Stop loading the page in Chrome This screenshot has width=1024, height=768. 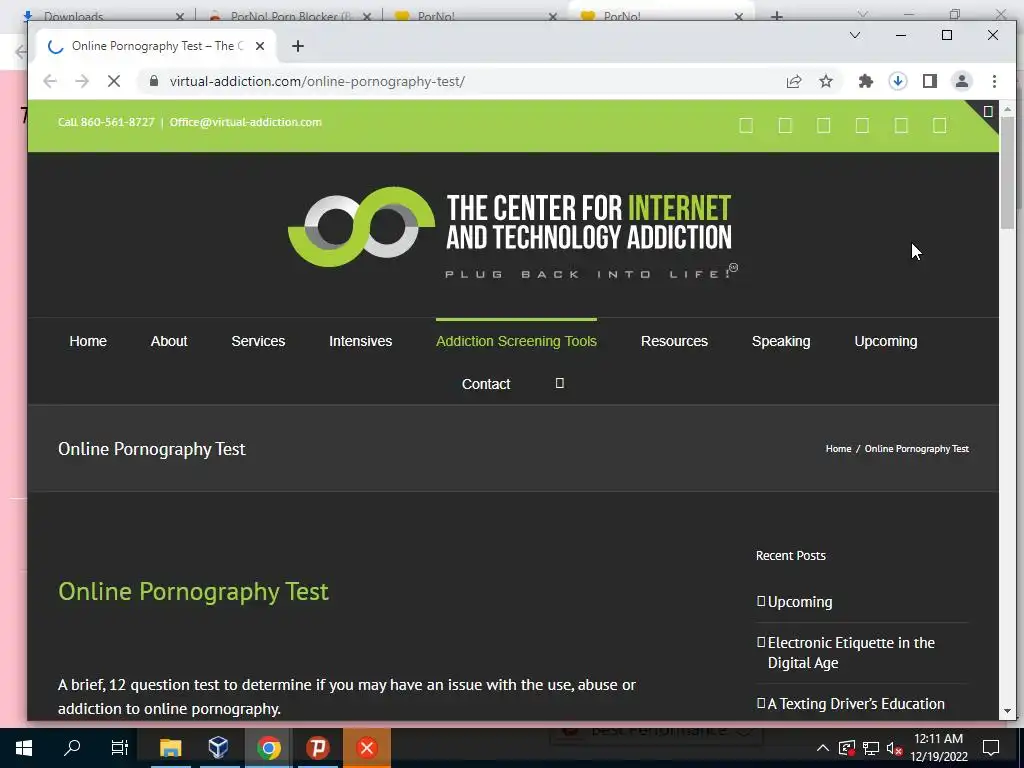(x=114, y=81)
